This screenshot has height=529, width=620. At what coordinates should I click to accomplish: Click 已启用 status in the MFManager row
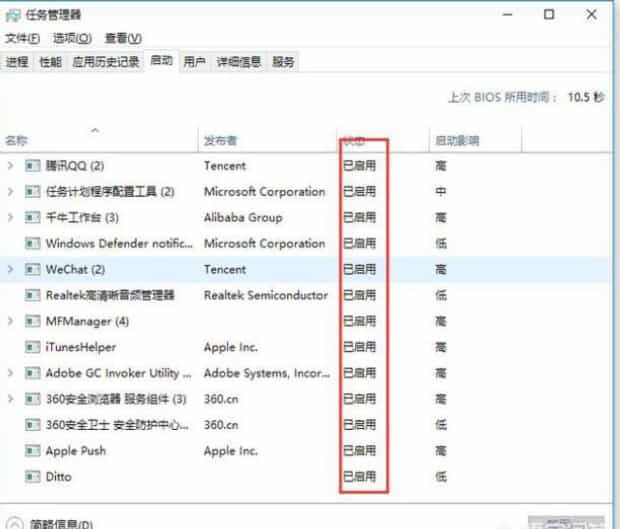pyautogui.click(x=359, y=321)
